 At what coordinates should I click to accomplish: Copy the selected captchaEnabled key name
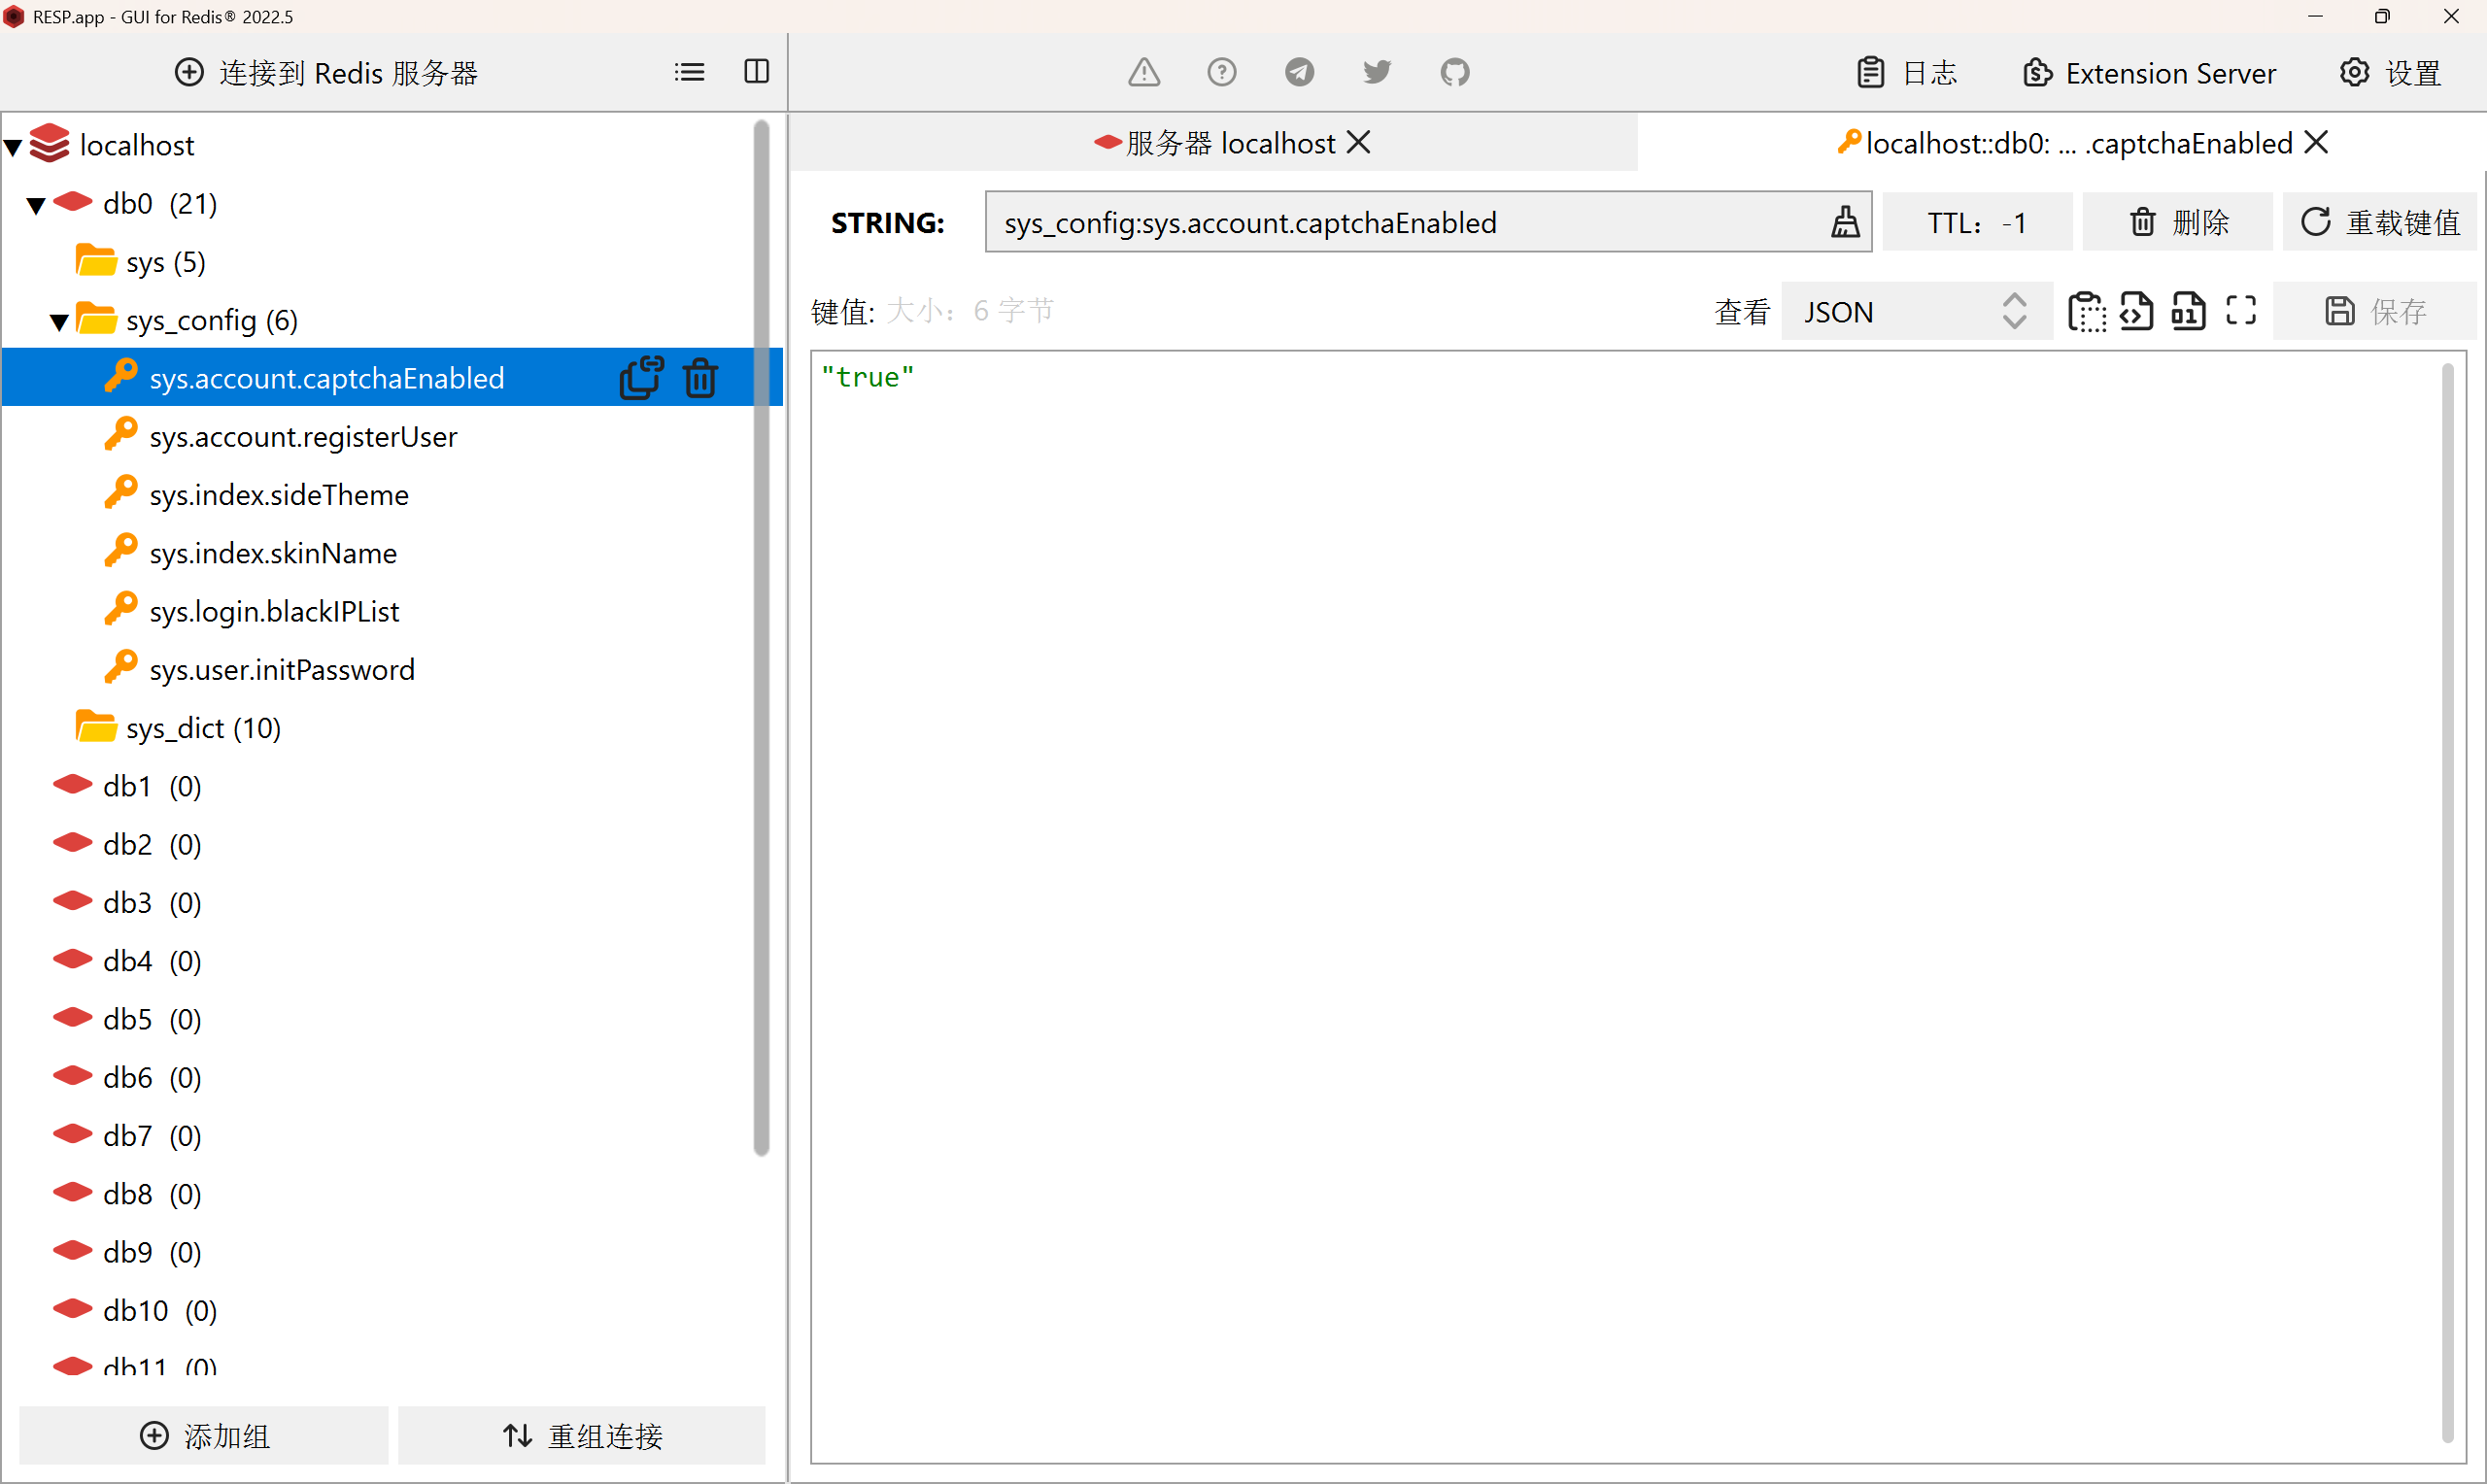coord(641,378)
